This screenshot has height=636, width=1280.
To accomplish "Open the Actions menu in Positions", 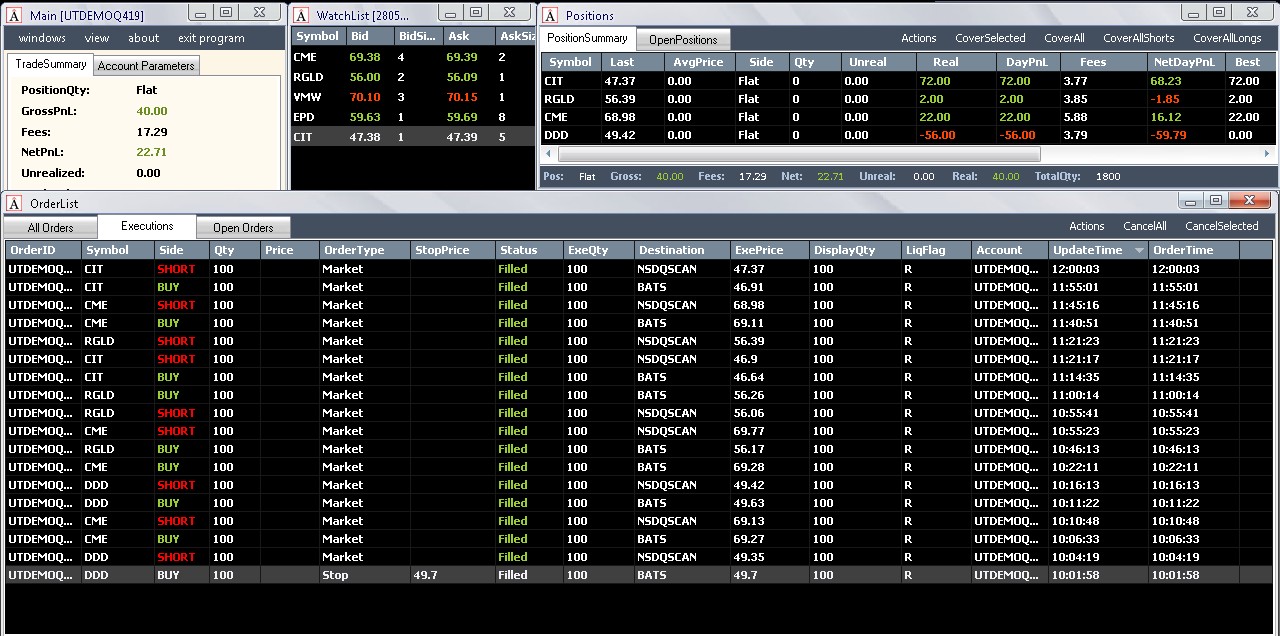I will (918, 38).
